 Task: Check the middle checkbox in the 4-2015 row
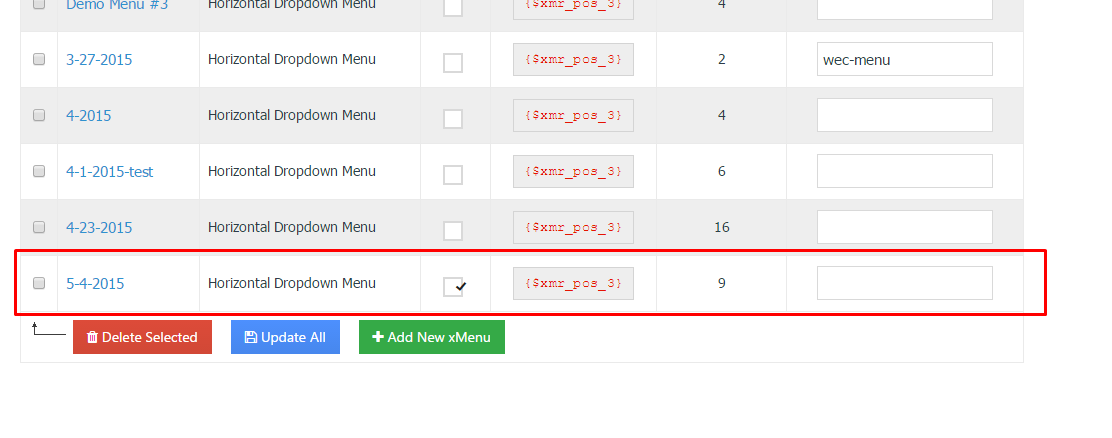coord(453,118)
